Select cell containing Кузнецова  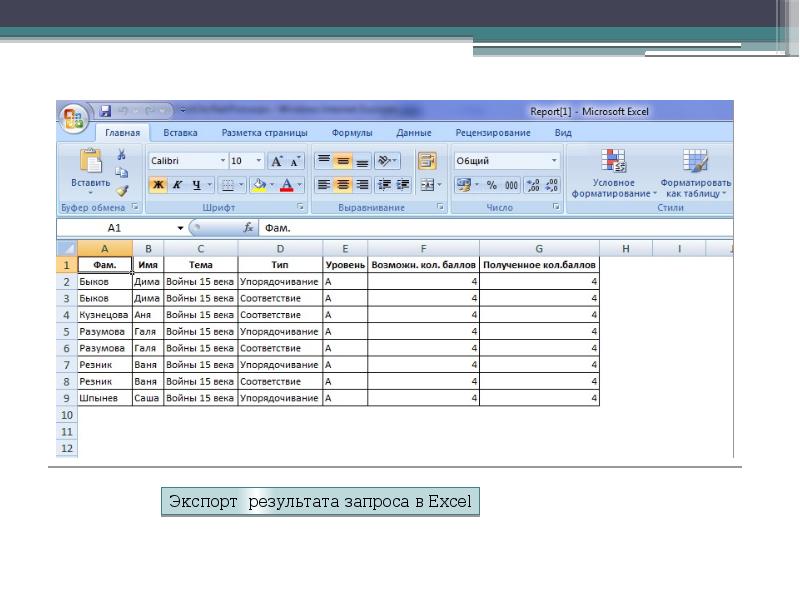click(104, 315)
